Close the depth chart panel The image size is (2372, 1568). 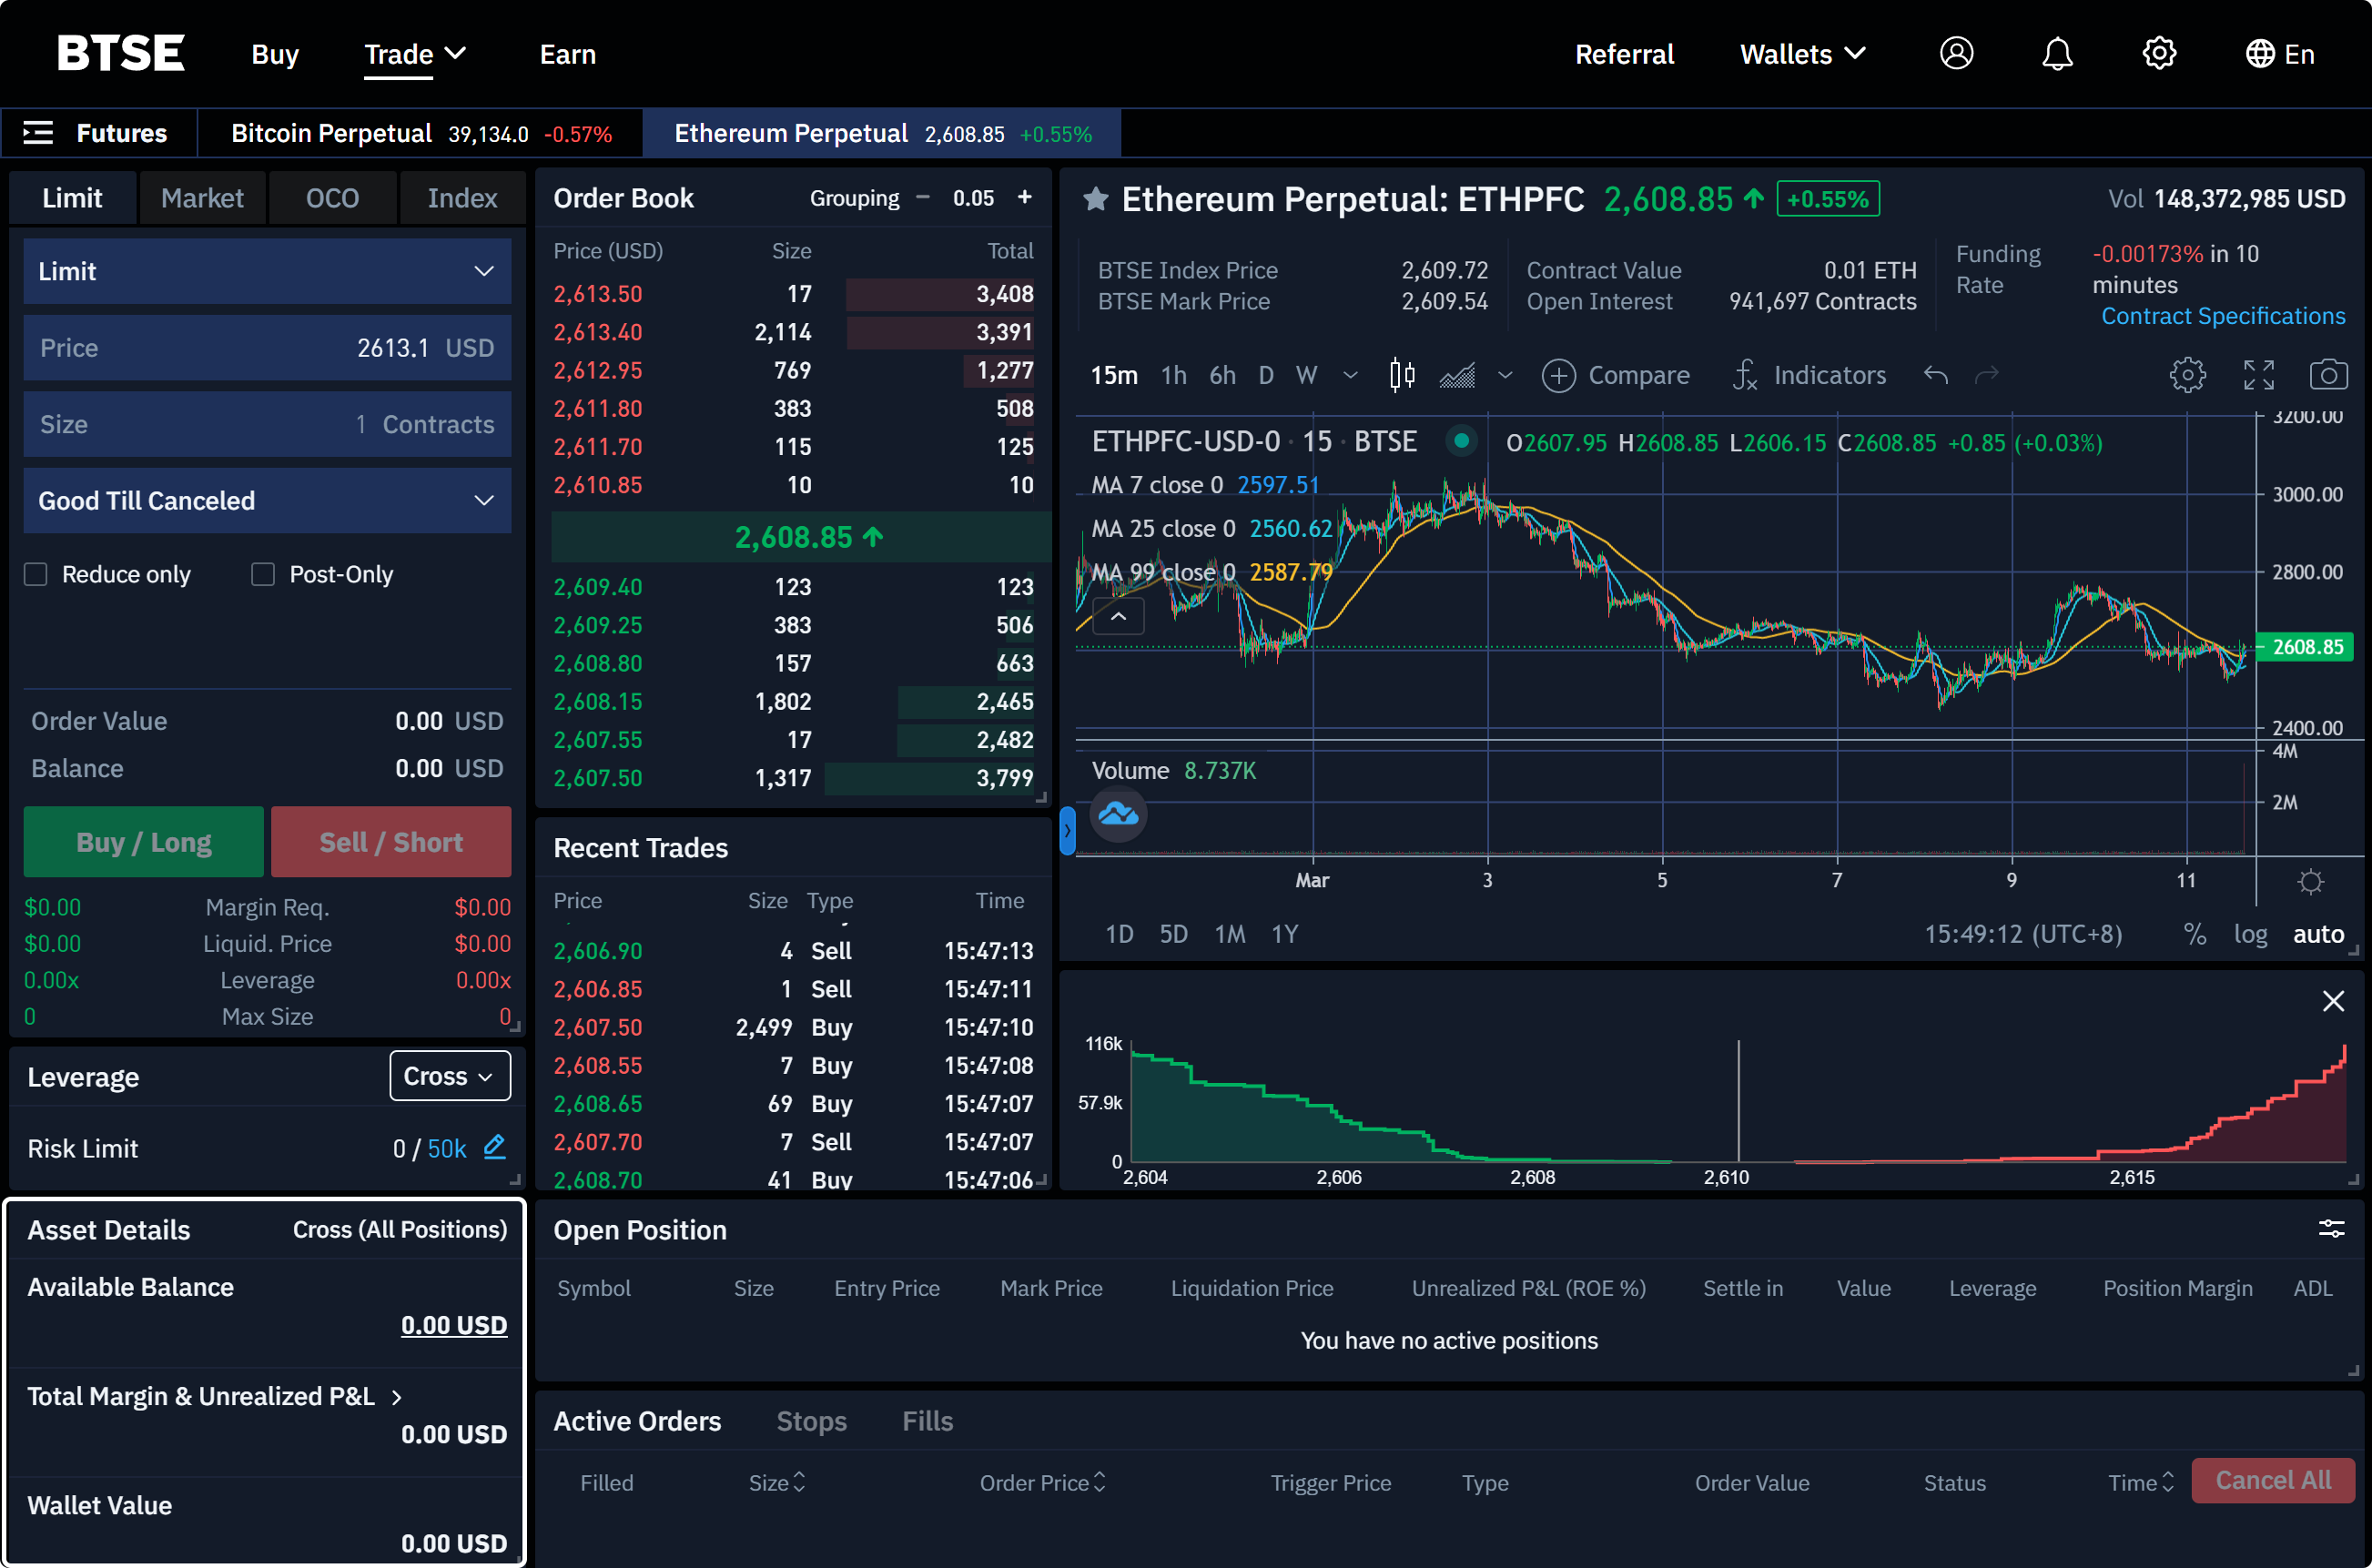click(2333, 1001)
